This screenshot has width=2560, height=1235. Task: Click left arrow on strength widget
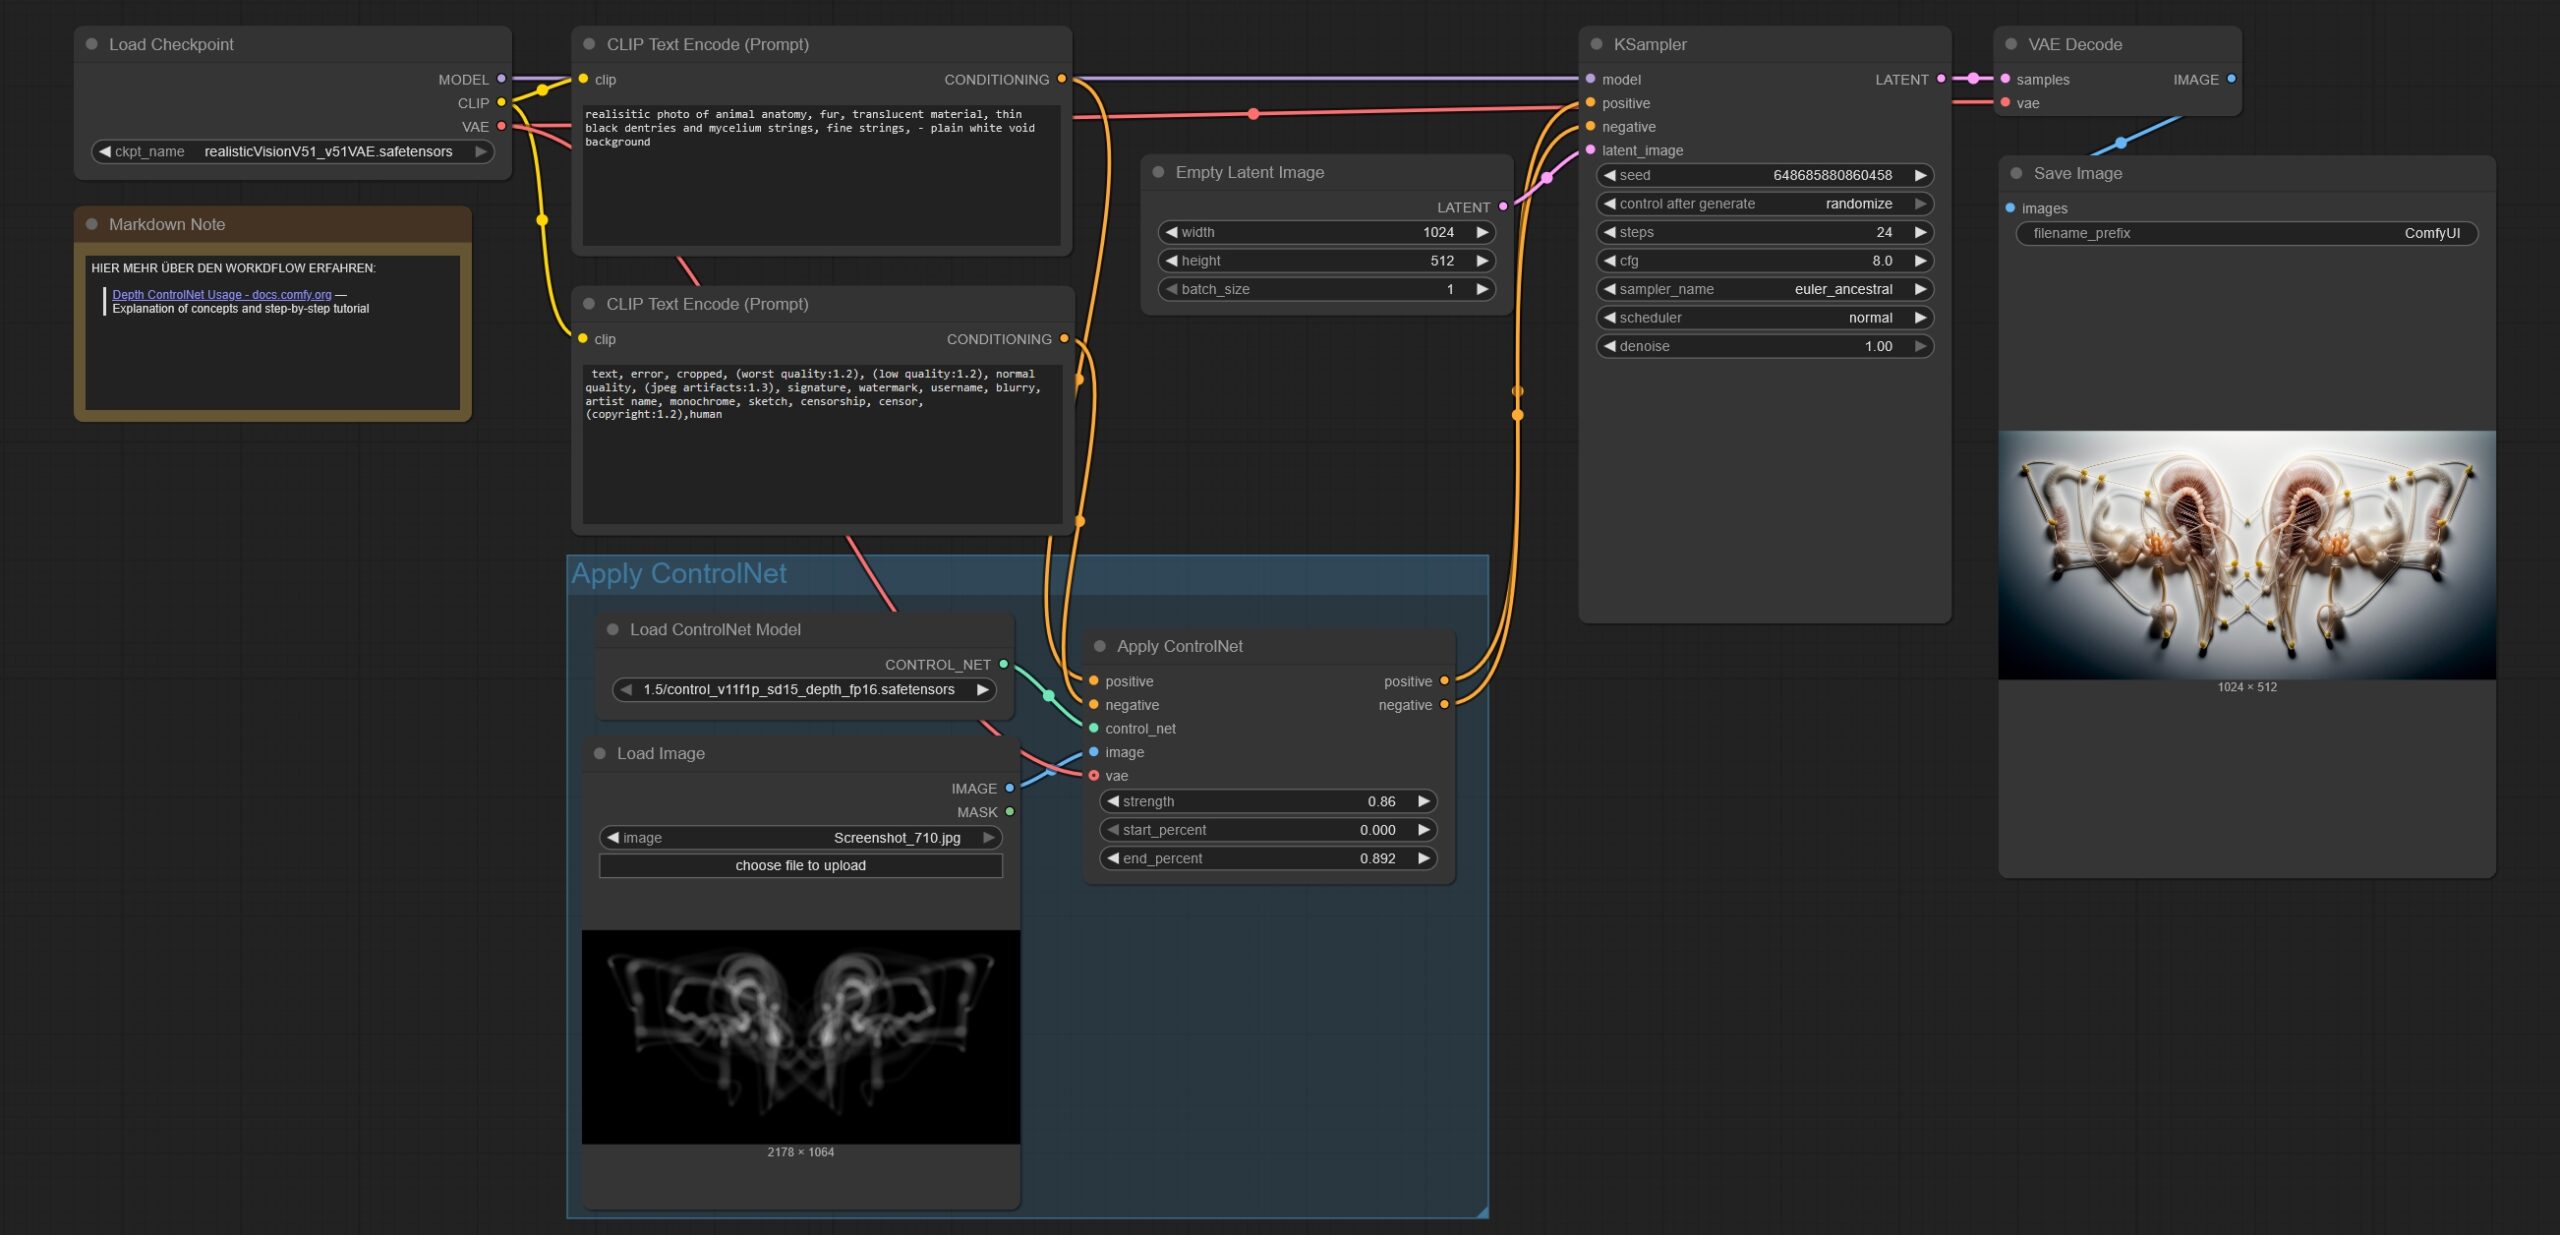pyautogui.click(x=1112, y=801)
